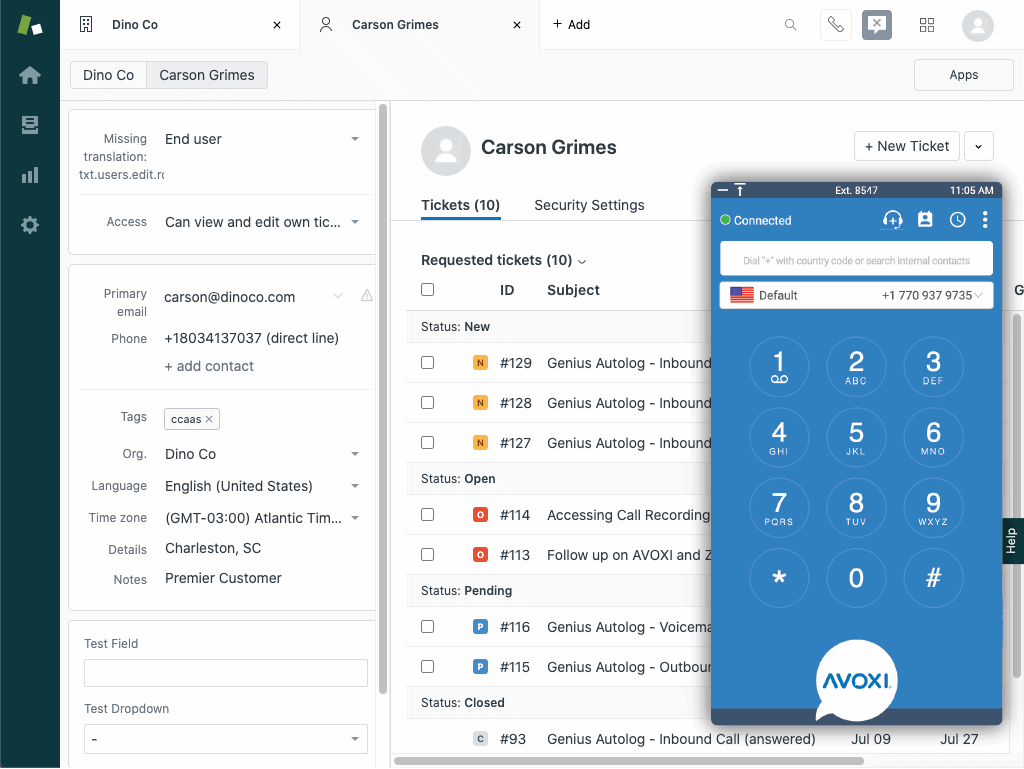Open Reporting from the left sidebar
This screenshot has width=1024, height=769.
(x=29, y=173)
